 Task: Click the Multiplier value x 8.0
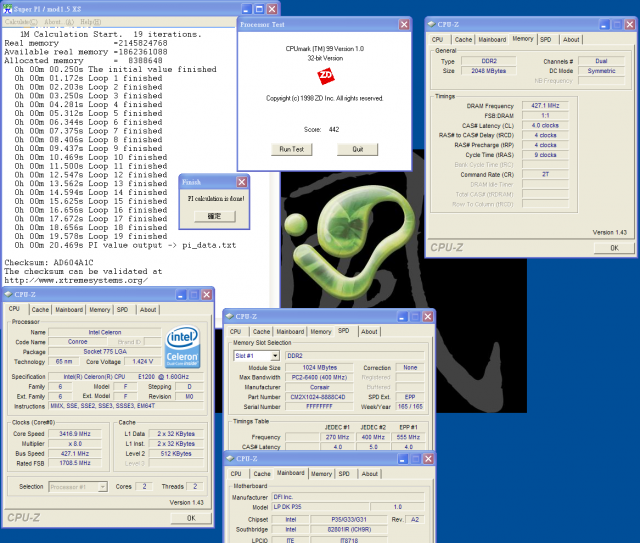click(75, 443)
